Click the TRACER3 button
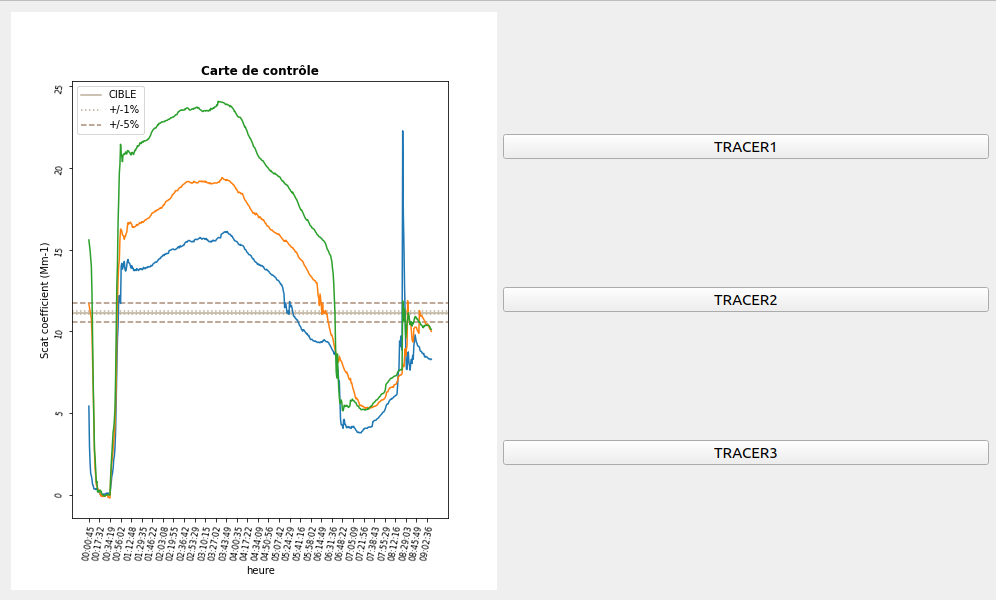 click(744, 451)
